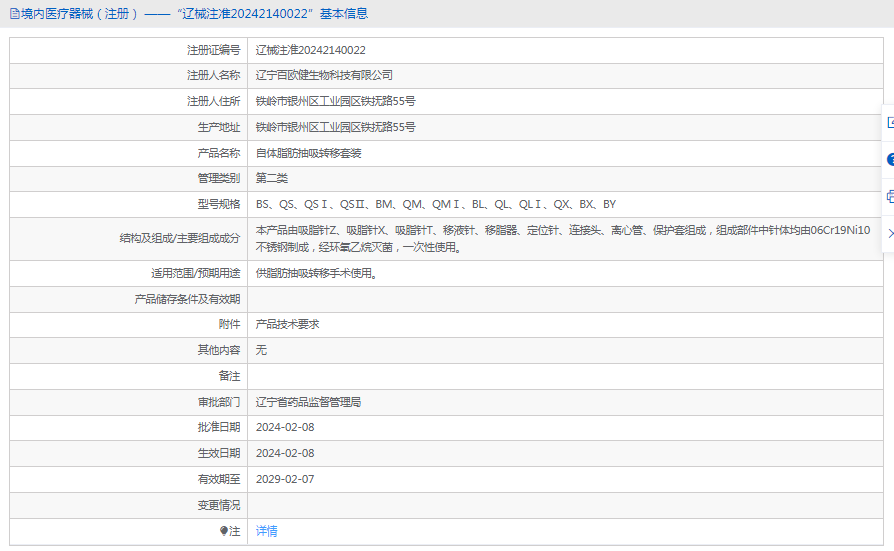Click date 2024-02-08 in 批准日期 row

pos(285,427)
